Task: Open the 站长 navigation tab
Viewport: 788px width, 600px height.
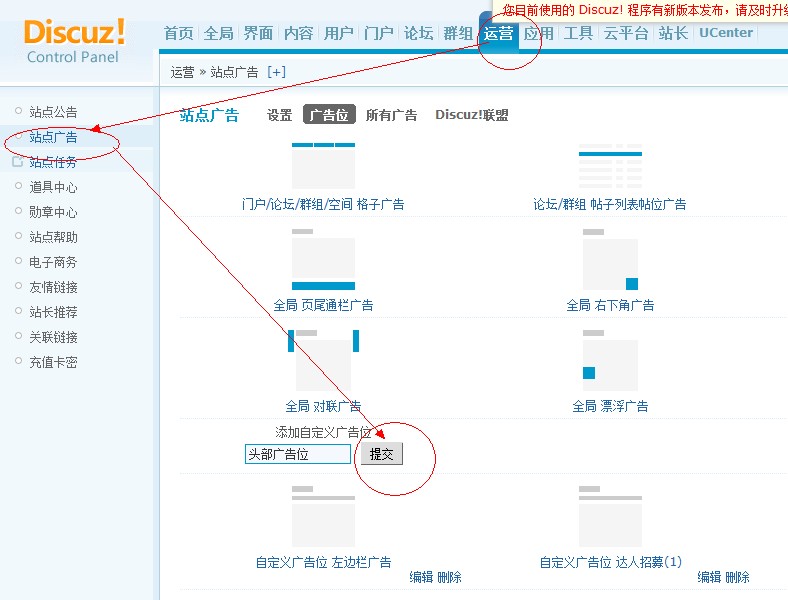Action: coord(673,33)
